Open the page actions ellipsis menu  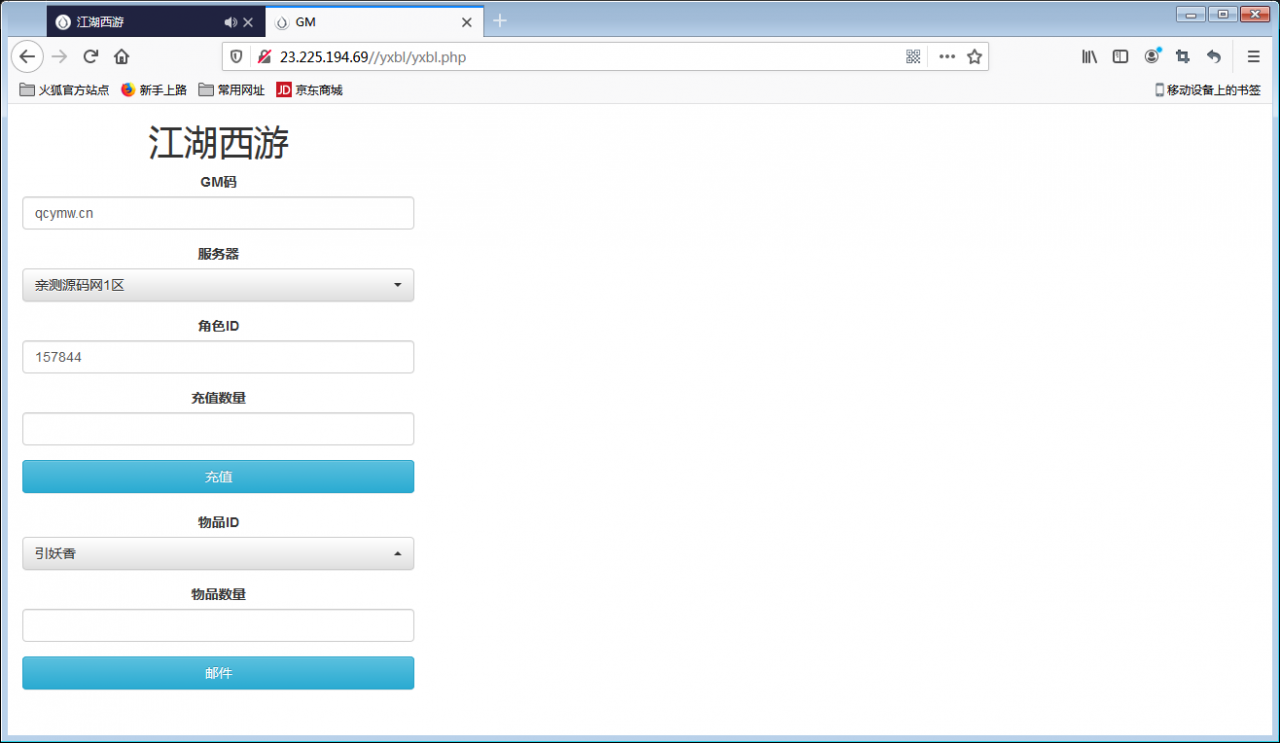click(x=946, y=57)
